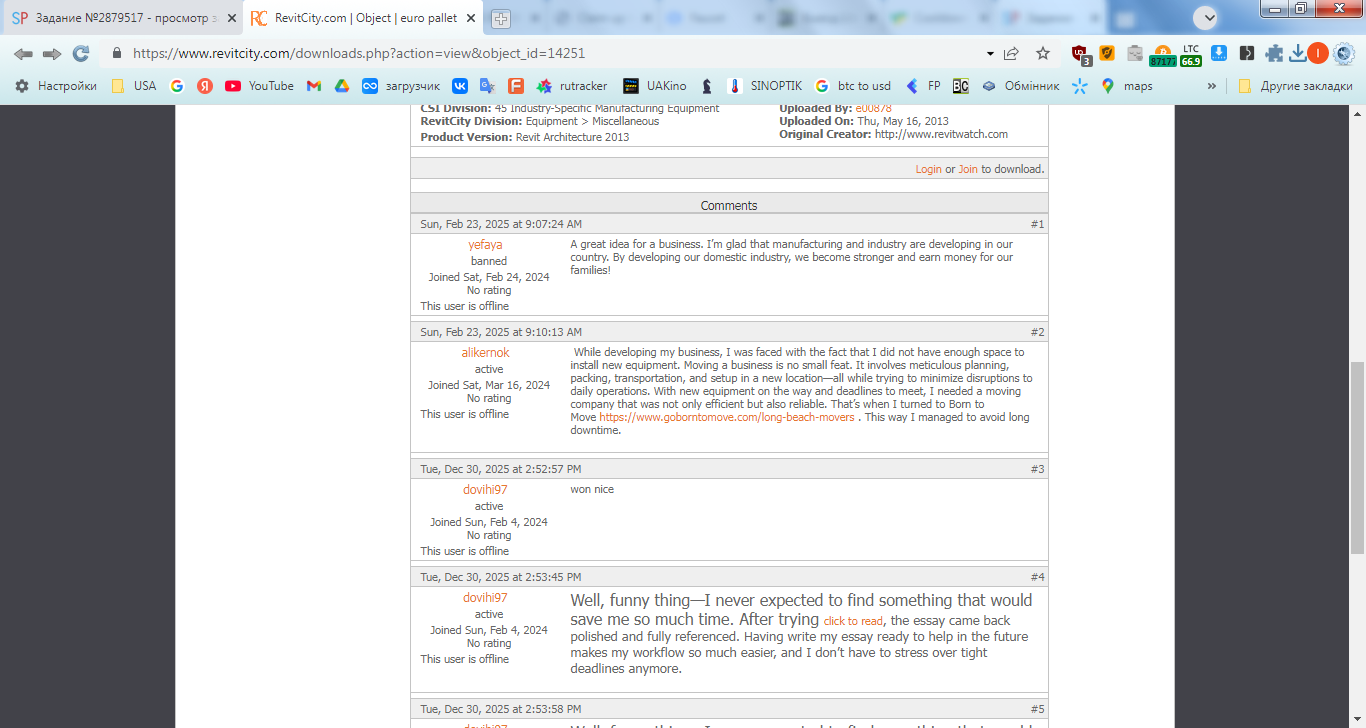Open dovihi97 profile on comment #3

point(485,490)
